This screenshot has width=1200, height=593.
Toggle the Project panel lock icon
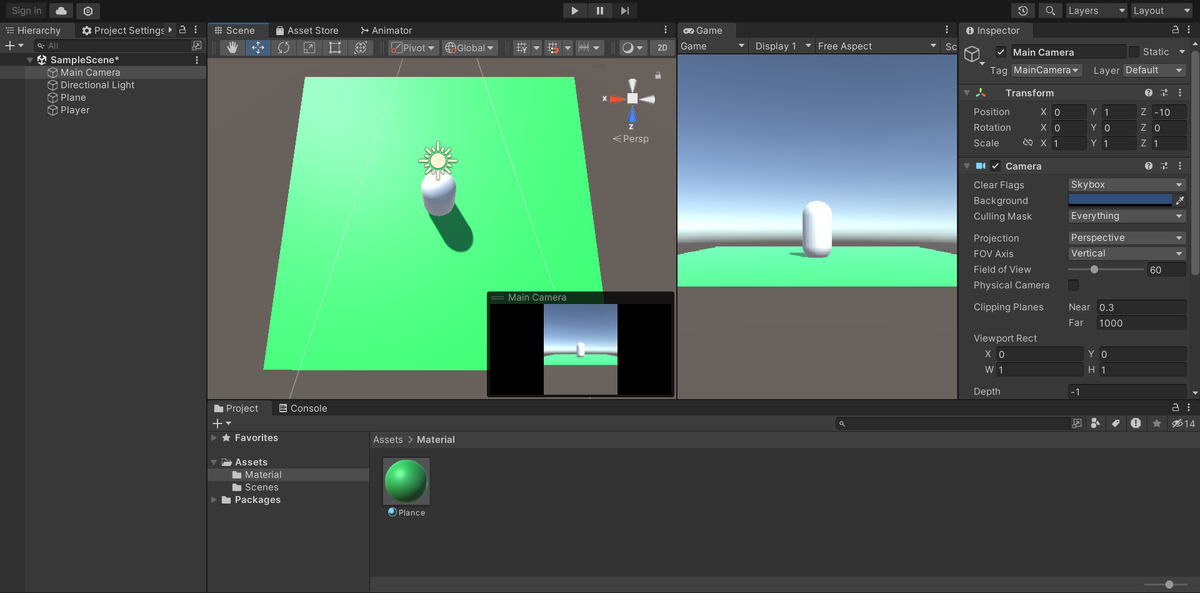(1176, 408)
